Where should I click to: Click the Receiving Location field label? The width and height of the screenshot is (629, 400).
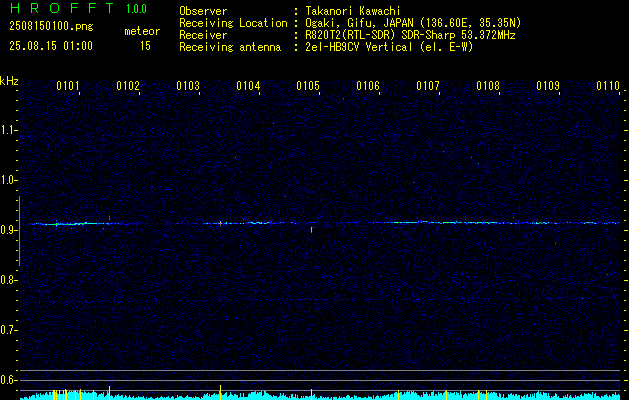point(233,23)
